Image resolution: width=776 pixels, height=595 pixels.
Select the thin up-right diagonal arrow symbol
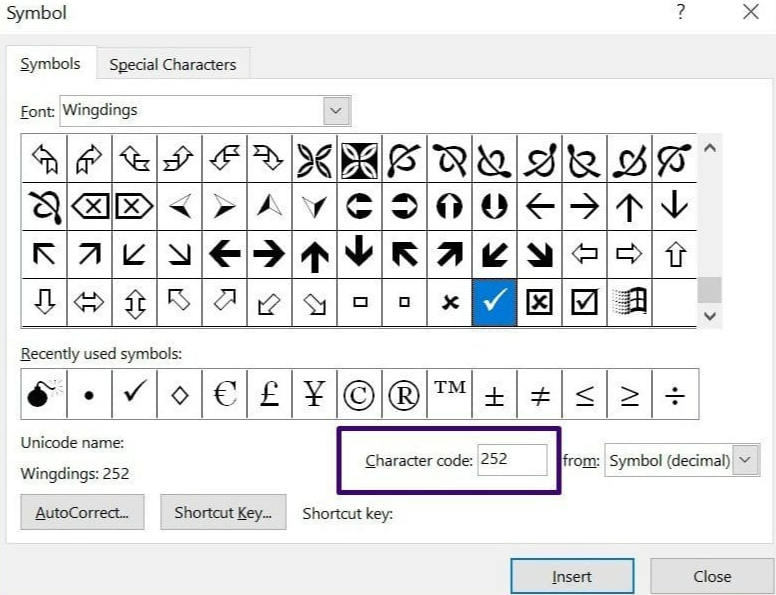[x=90, y=254]
